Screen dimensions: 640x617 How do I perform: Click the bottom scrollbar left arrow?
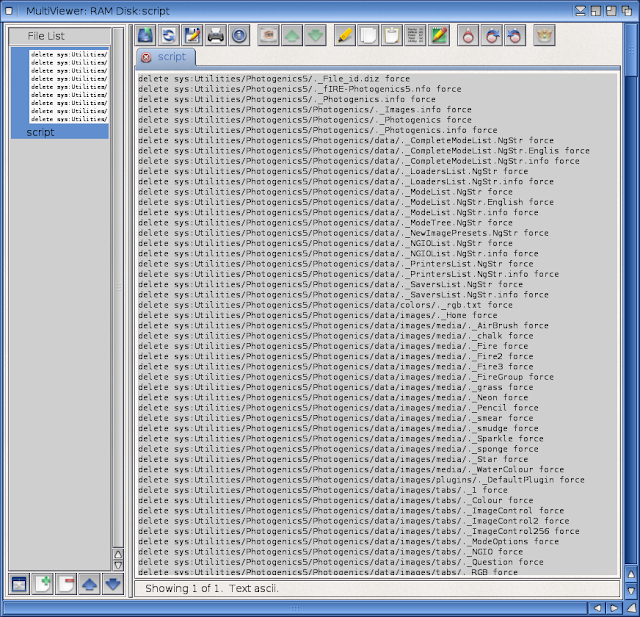[x=597, y=608]
